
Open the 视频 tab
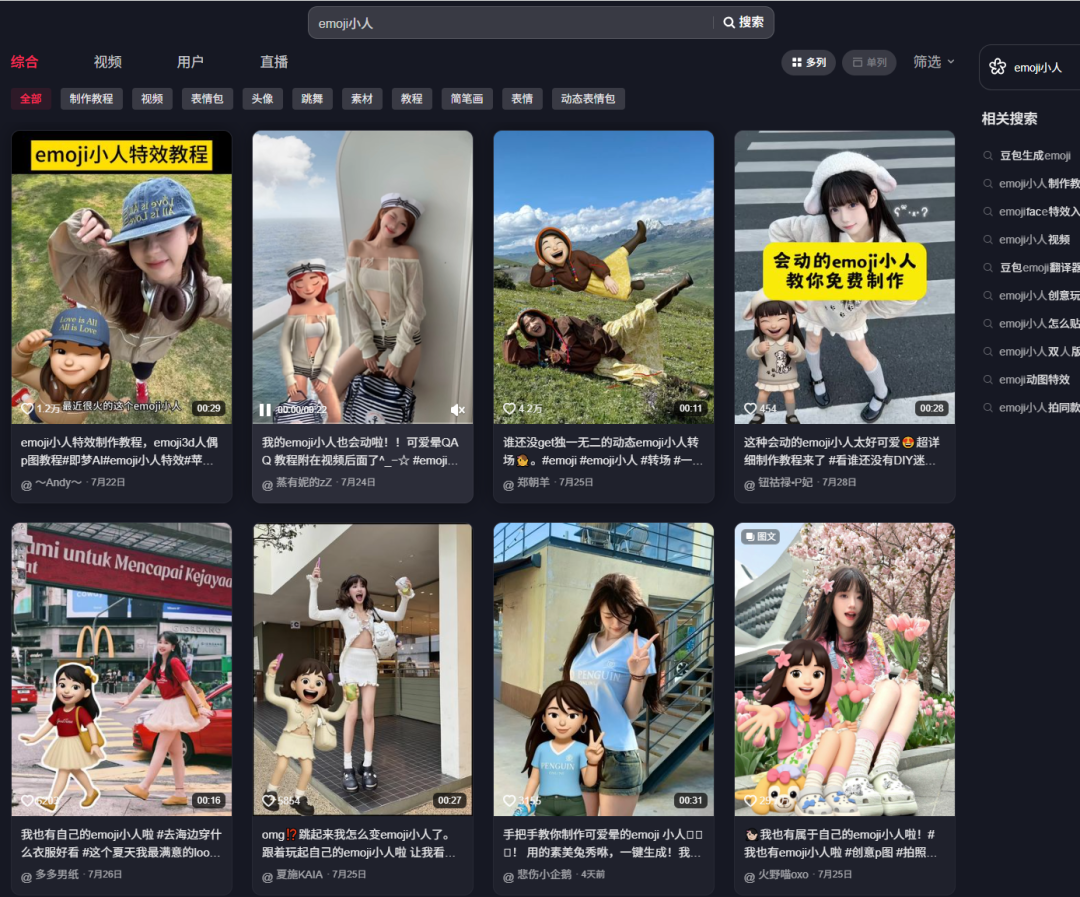pos(108,62)
